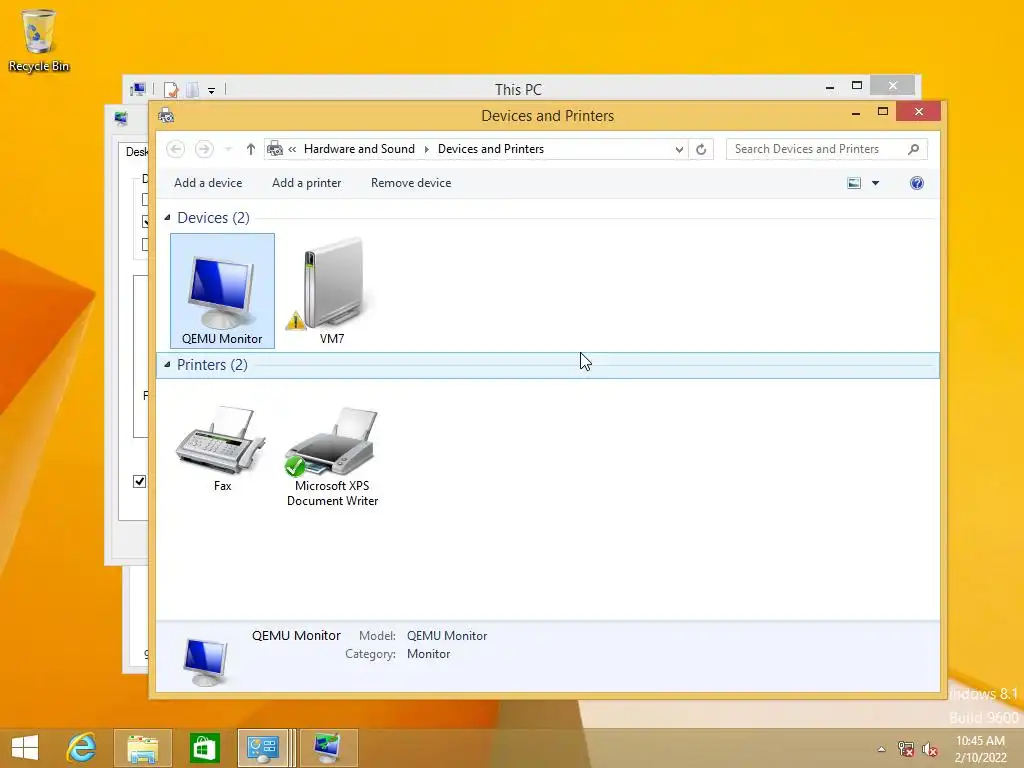Launch Internet Explorer from the taskbar
This screenshot has height=768, width=1024.
click(x=82, y=748)
